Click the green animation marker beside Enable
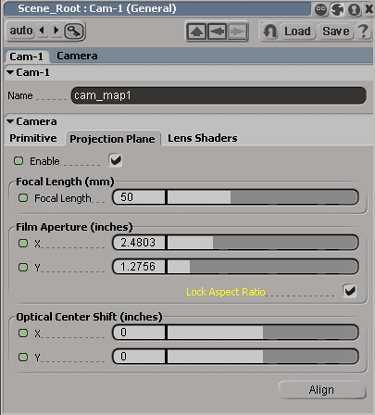The height and width of the screenshot is (415, 375). (18, 161)
